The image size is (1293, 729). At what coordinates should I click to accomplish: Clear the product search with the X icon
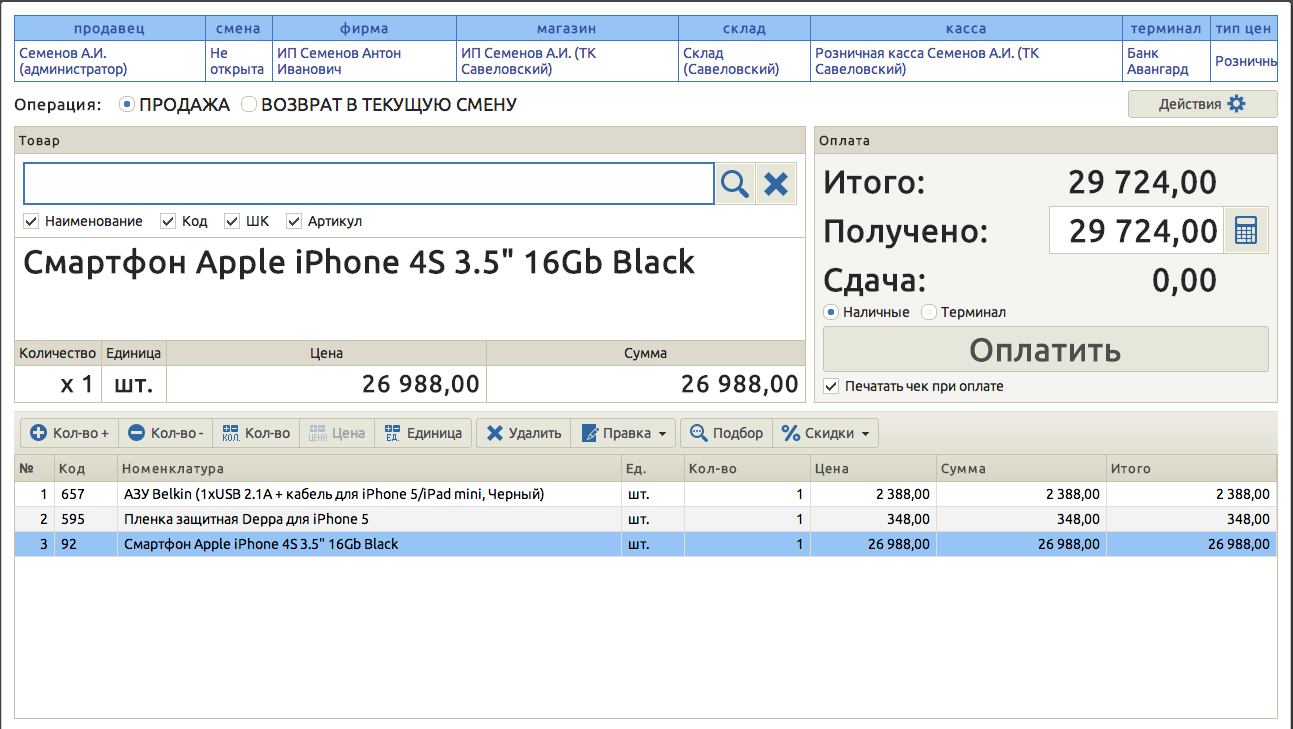(x=776, y=184)
